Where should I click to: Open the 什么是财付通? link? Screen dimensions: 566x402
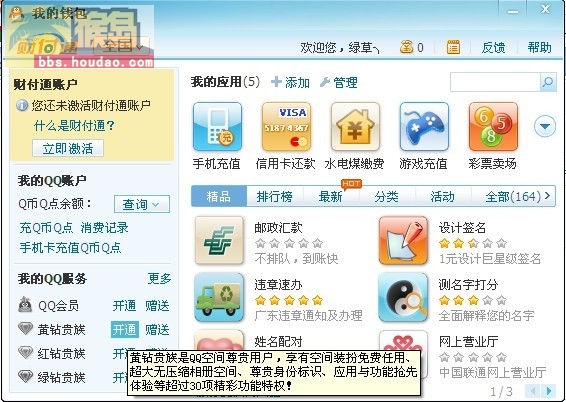pyautogui.click(x=74, y=126)
